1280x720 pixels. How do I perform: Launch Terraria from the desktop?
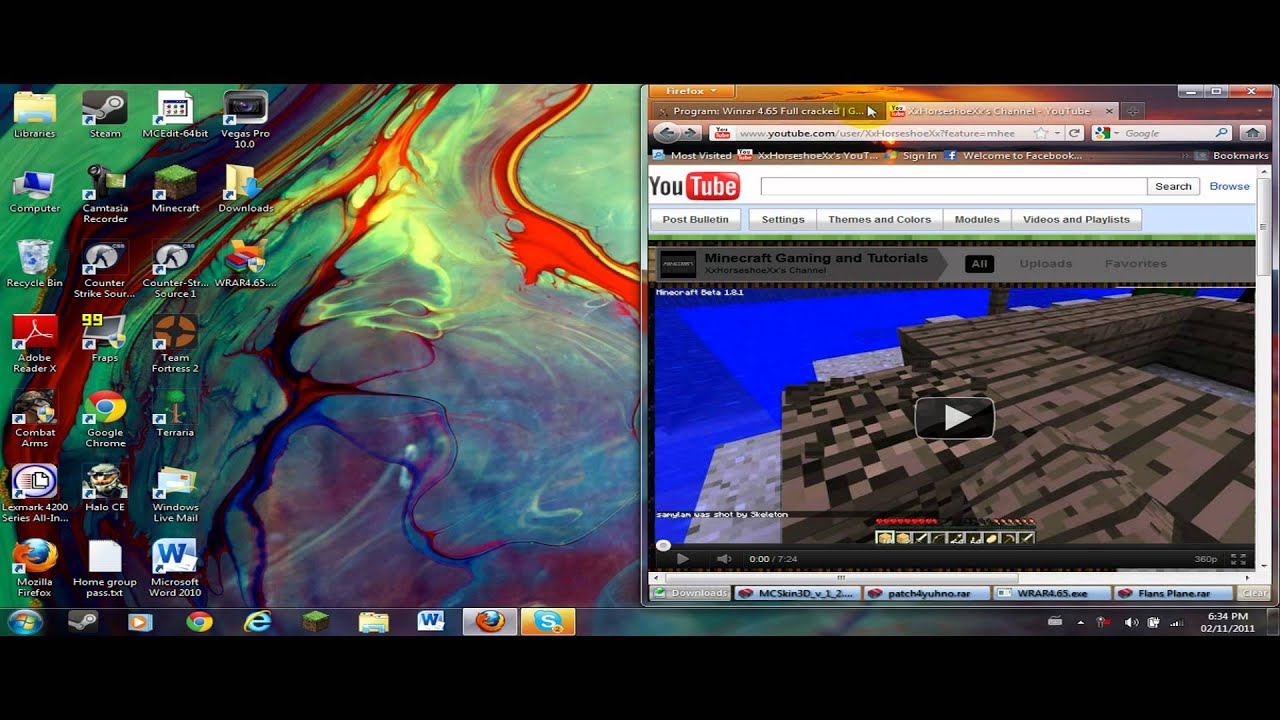[x=175, y=413]
